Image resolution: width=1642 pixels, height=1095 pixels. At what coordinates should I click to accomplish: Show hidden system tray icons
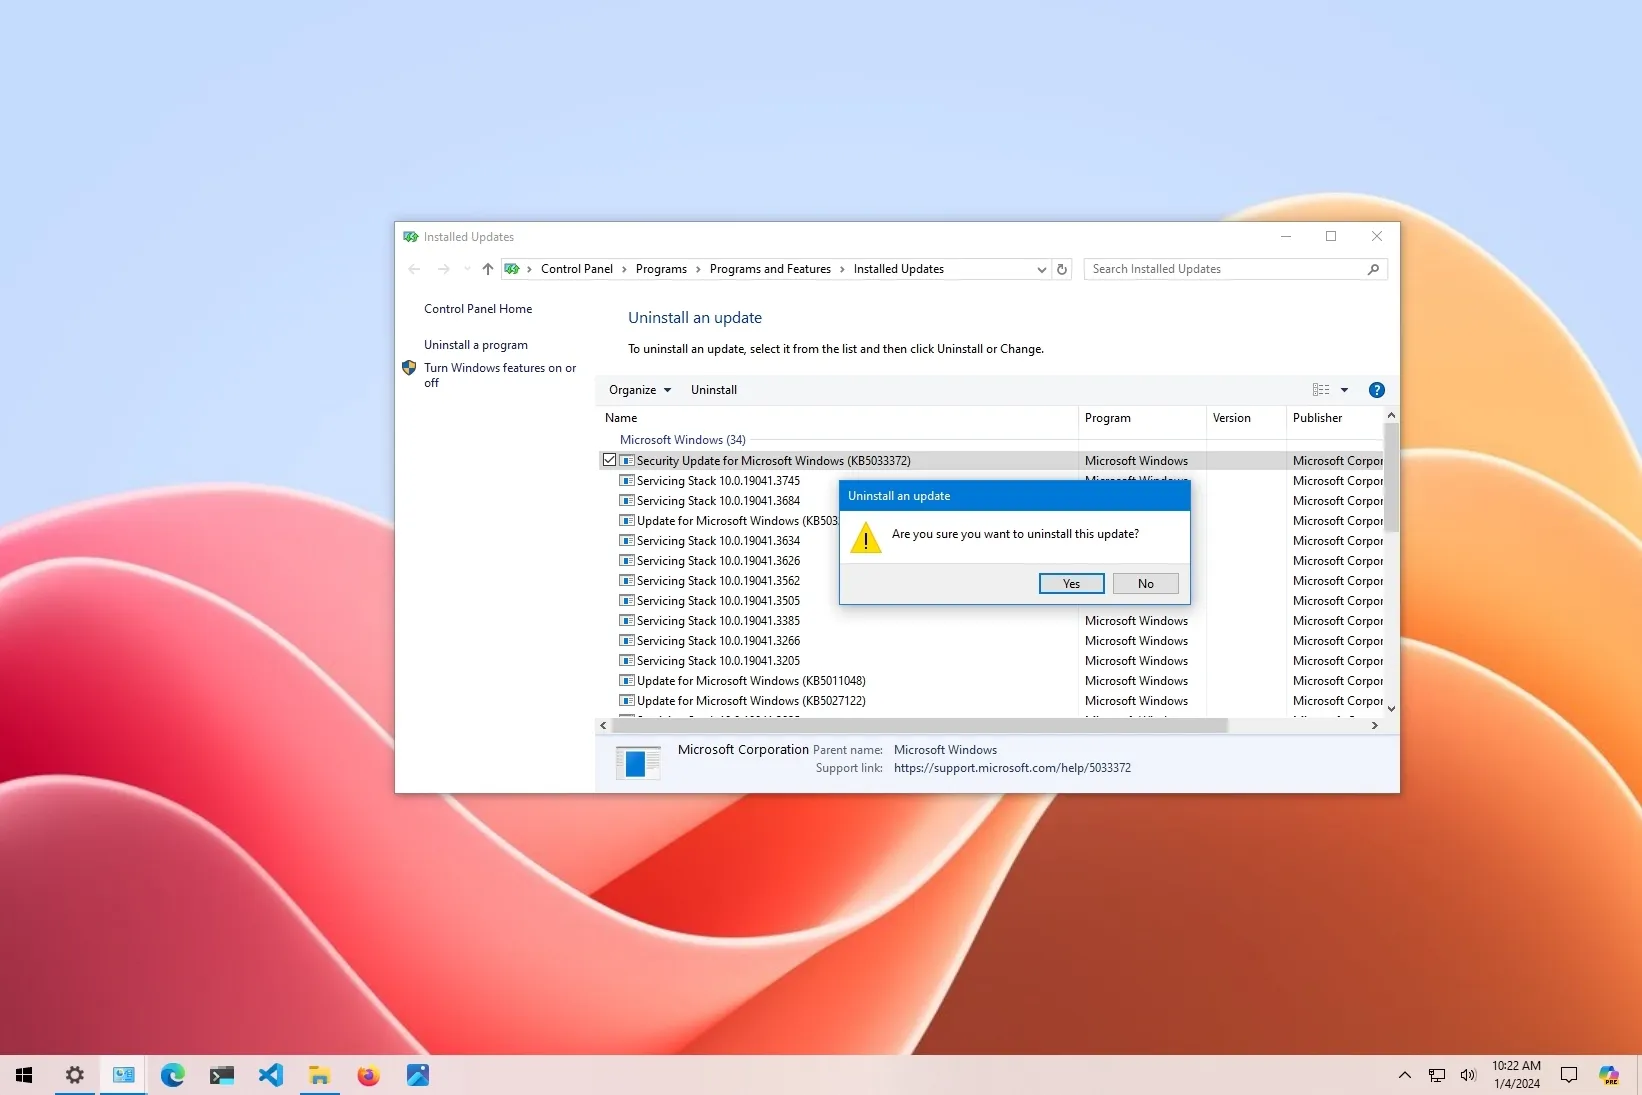pyautogui.click(x=1405, y=1075)
